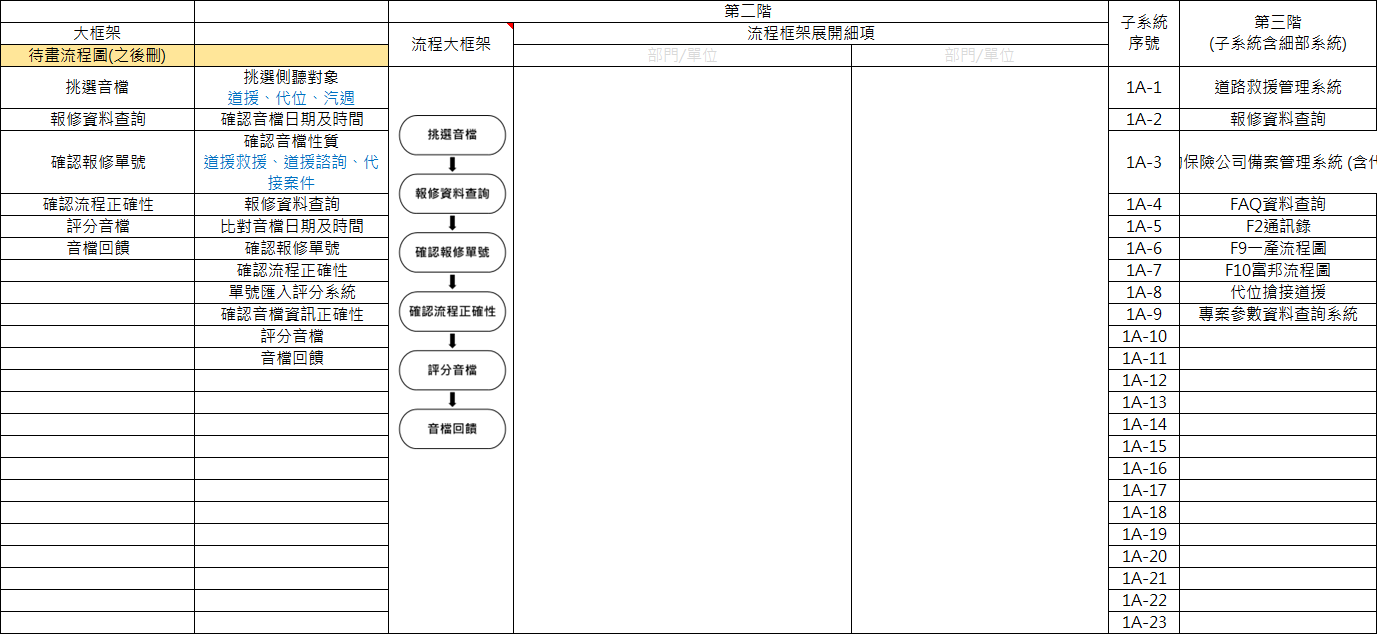The image size is (1377, 634).
Task: Click the FAQ資料查詢 cell
Action: (x=1278, y=204)
